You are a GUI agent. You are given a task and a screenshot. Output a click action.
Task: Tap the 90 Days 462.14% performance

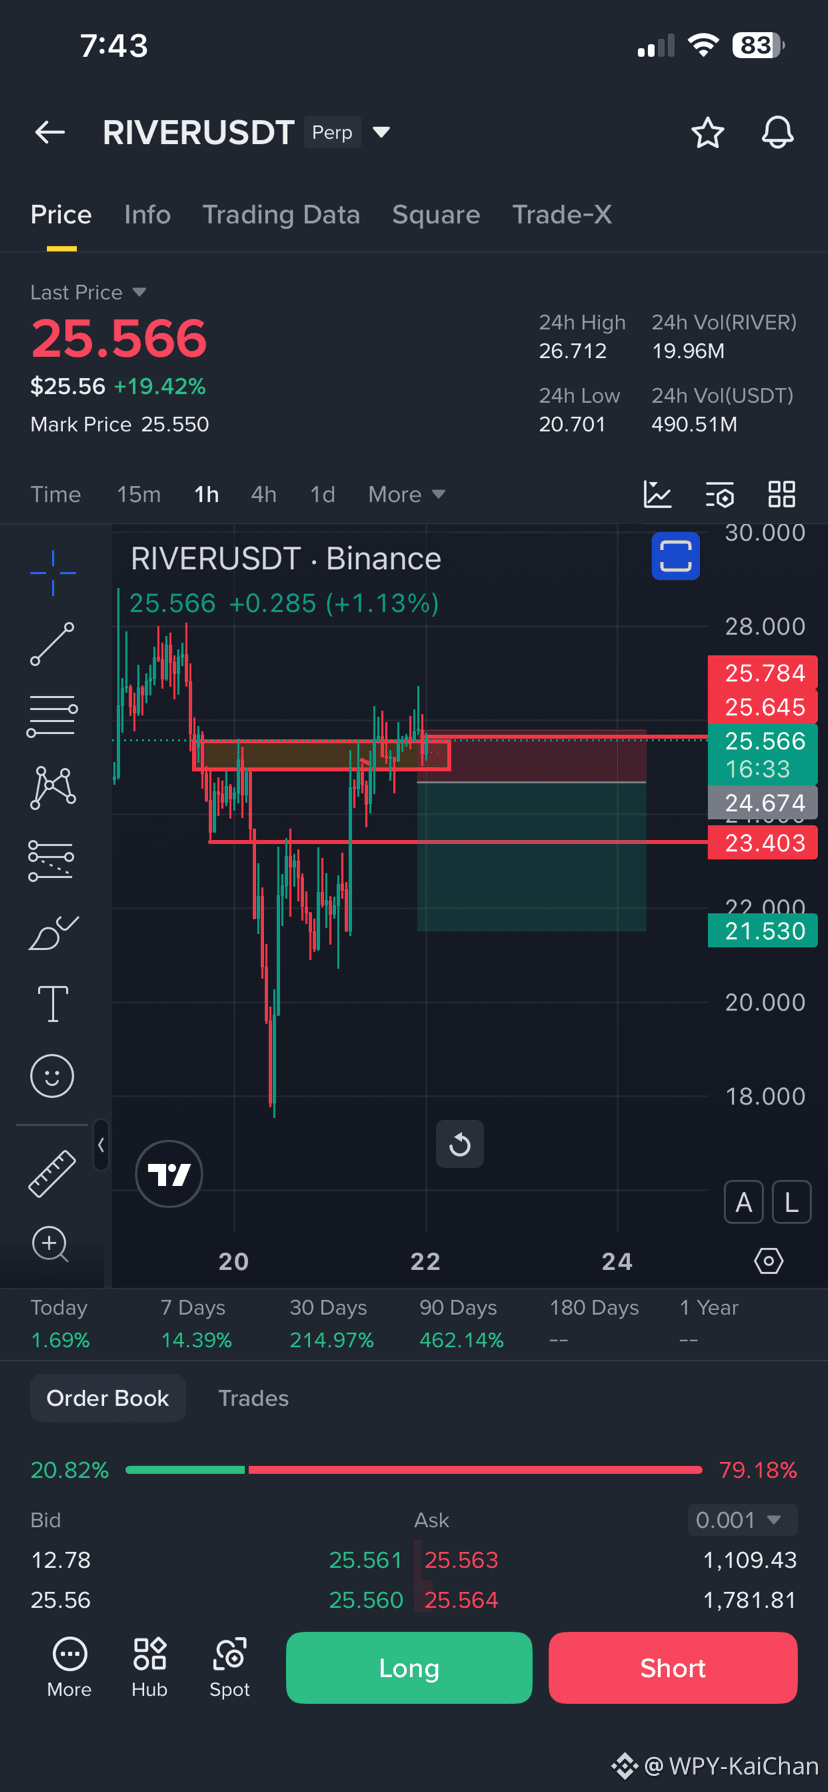coord(461,1324)
